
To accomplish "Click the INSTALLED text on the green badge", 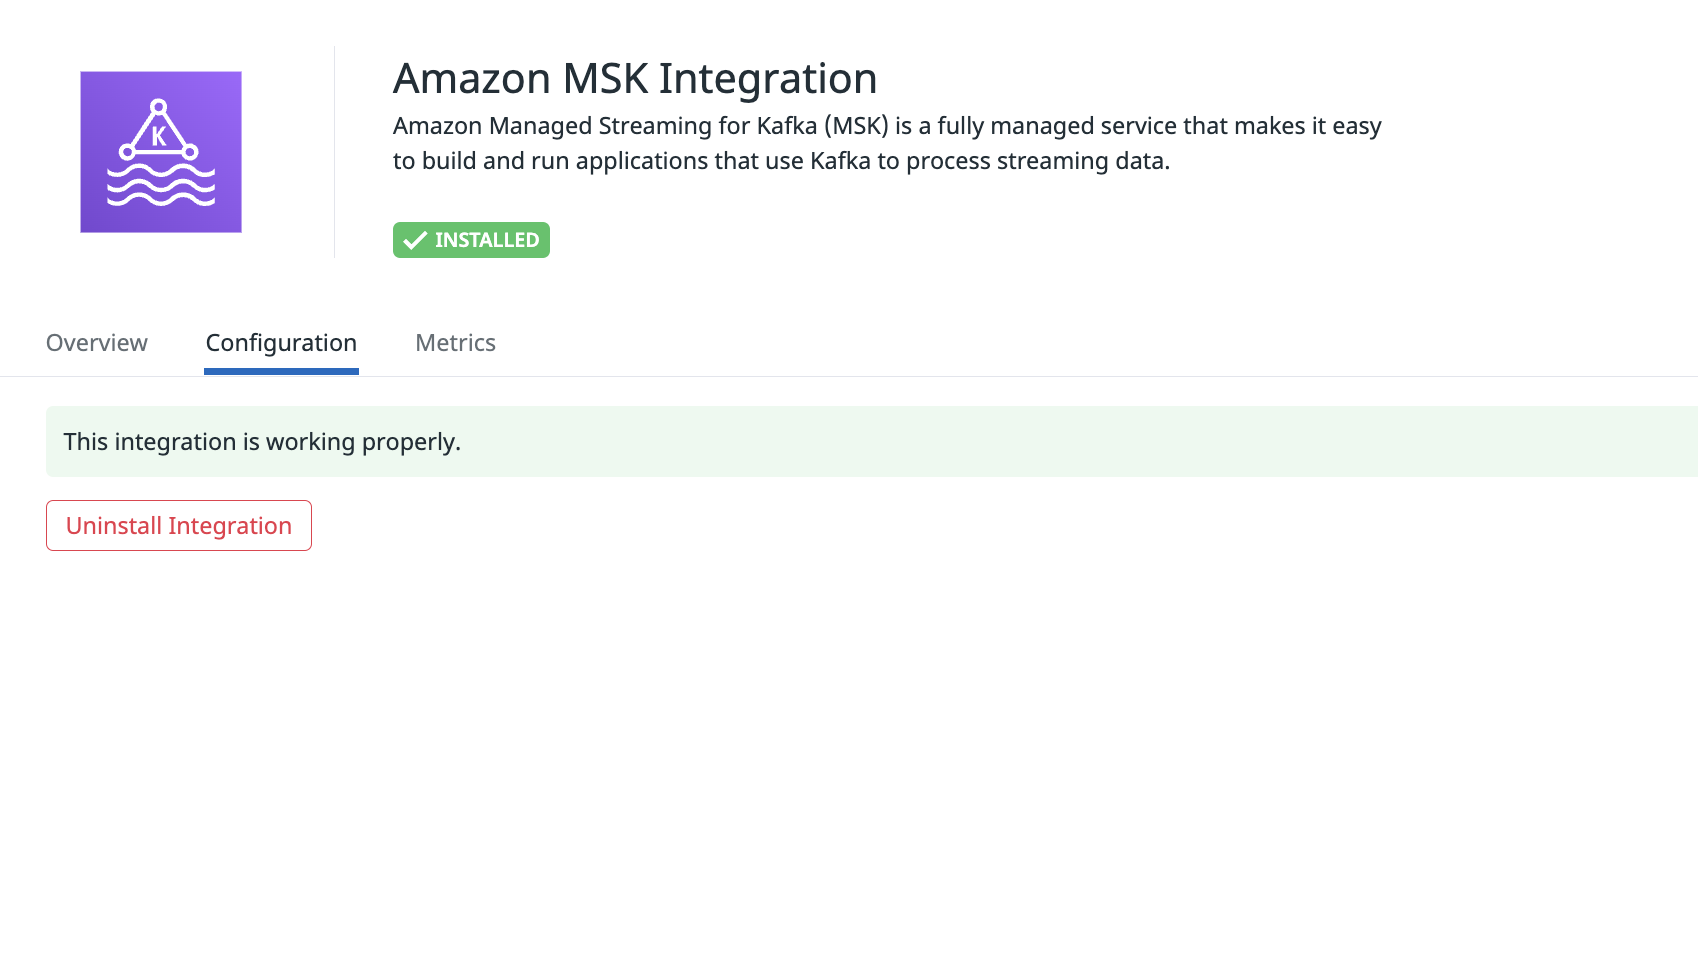I will tap(487, 240).
